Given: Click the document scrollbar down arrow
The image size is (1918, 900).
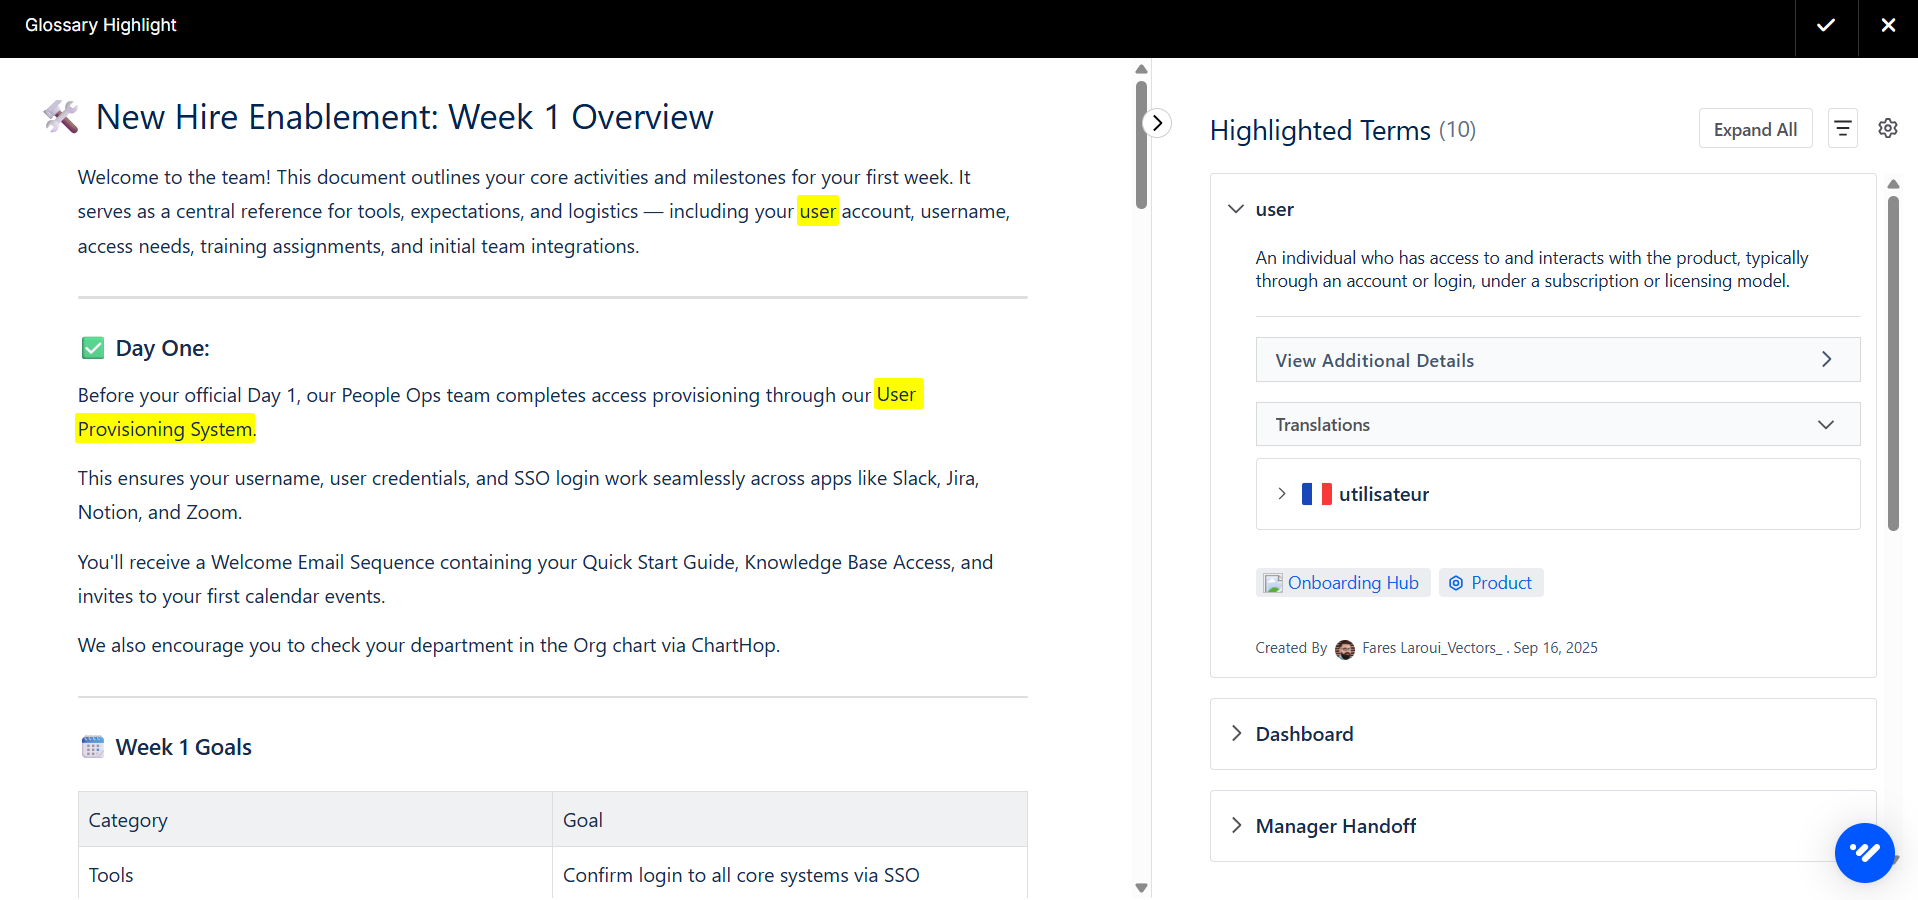Looking at the screenshot, I should tap(1141, 888).
